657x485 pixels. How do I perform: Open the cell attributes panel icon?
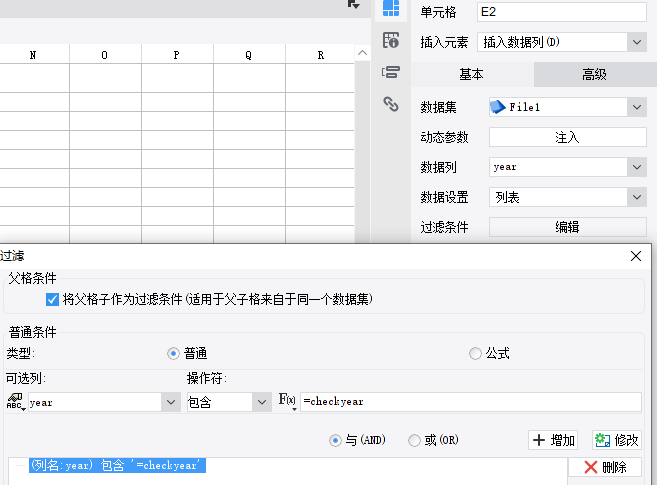[x=391, y=40]
